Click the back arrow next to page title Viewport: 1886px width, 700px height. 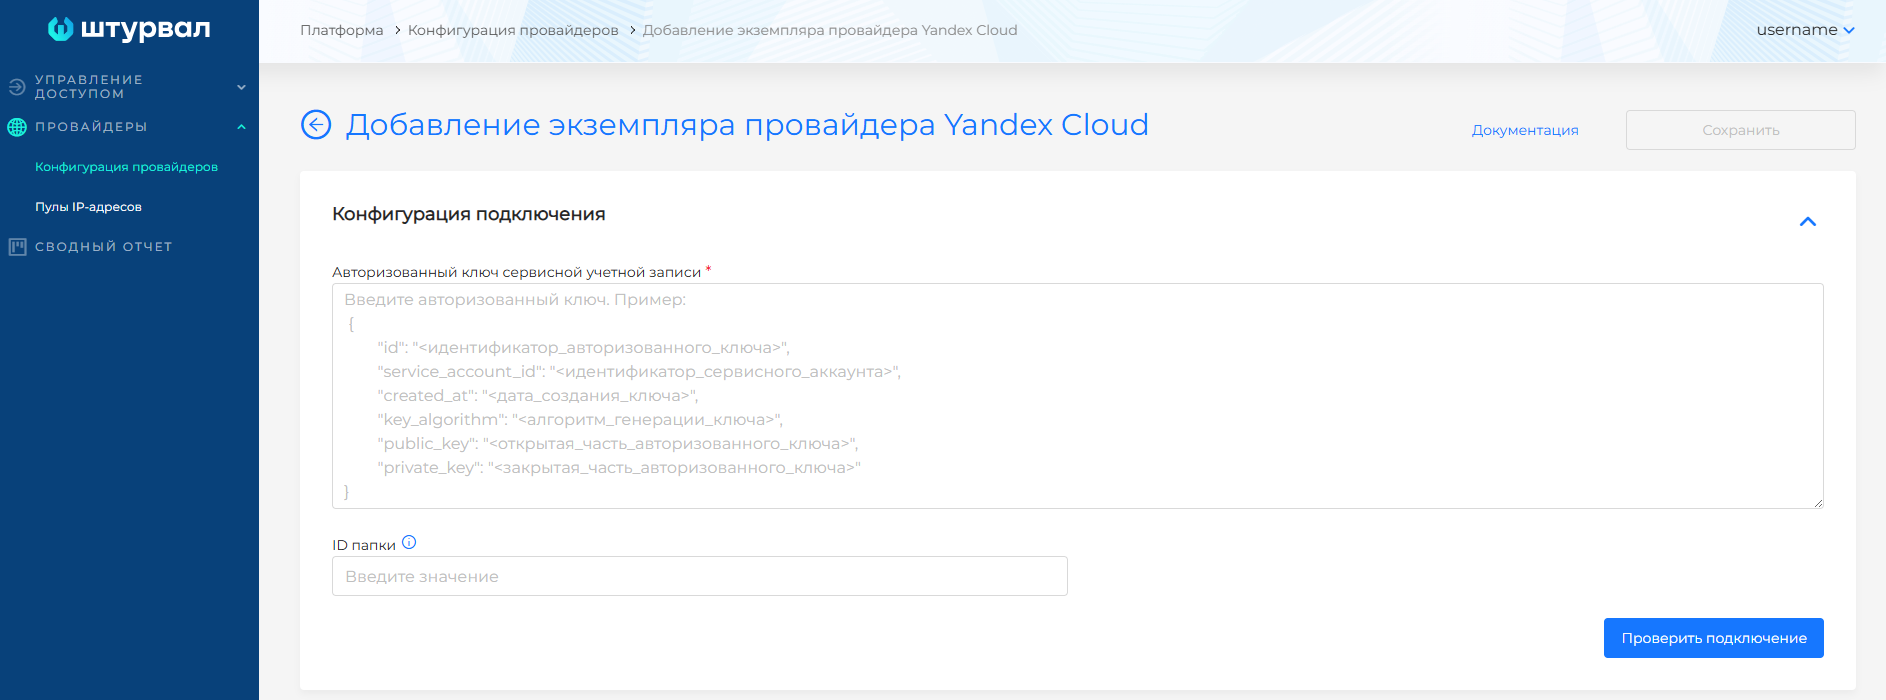pos(316,125)
